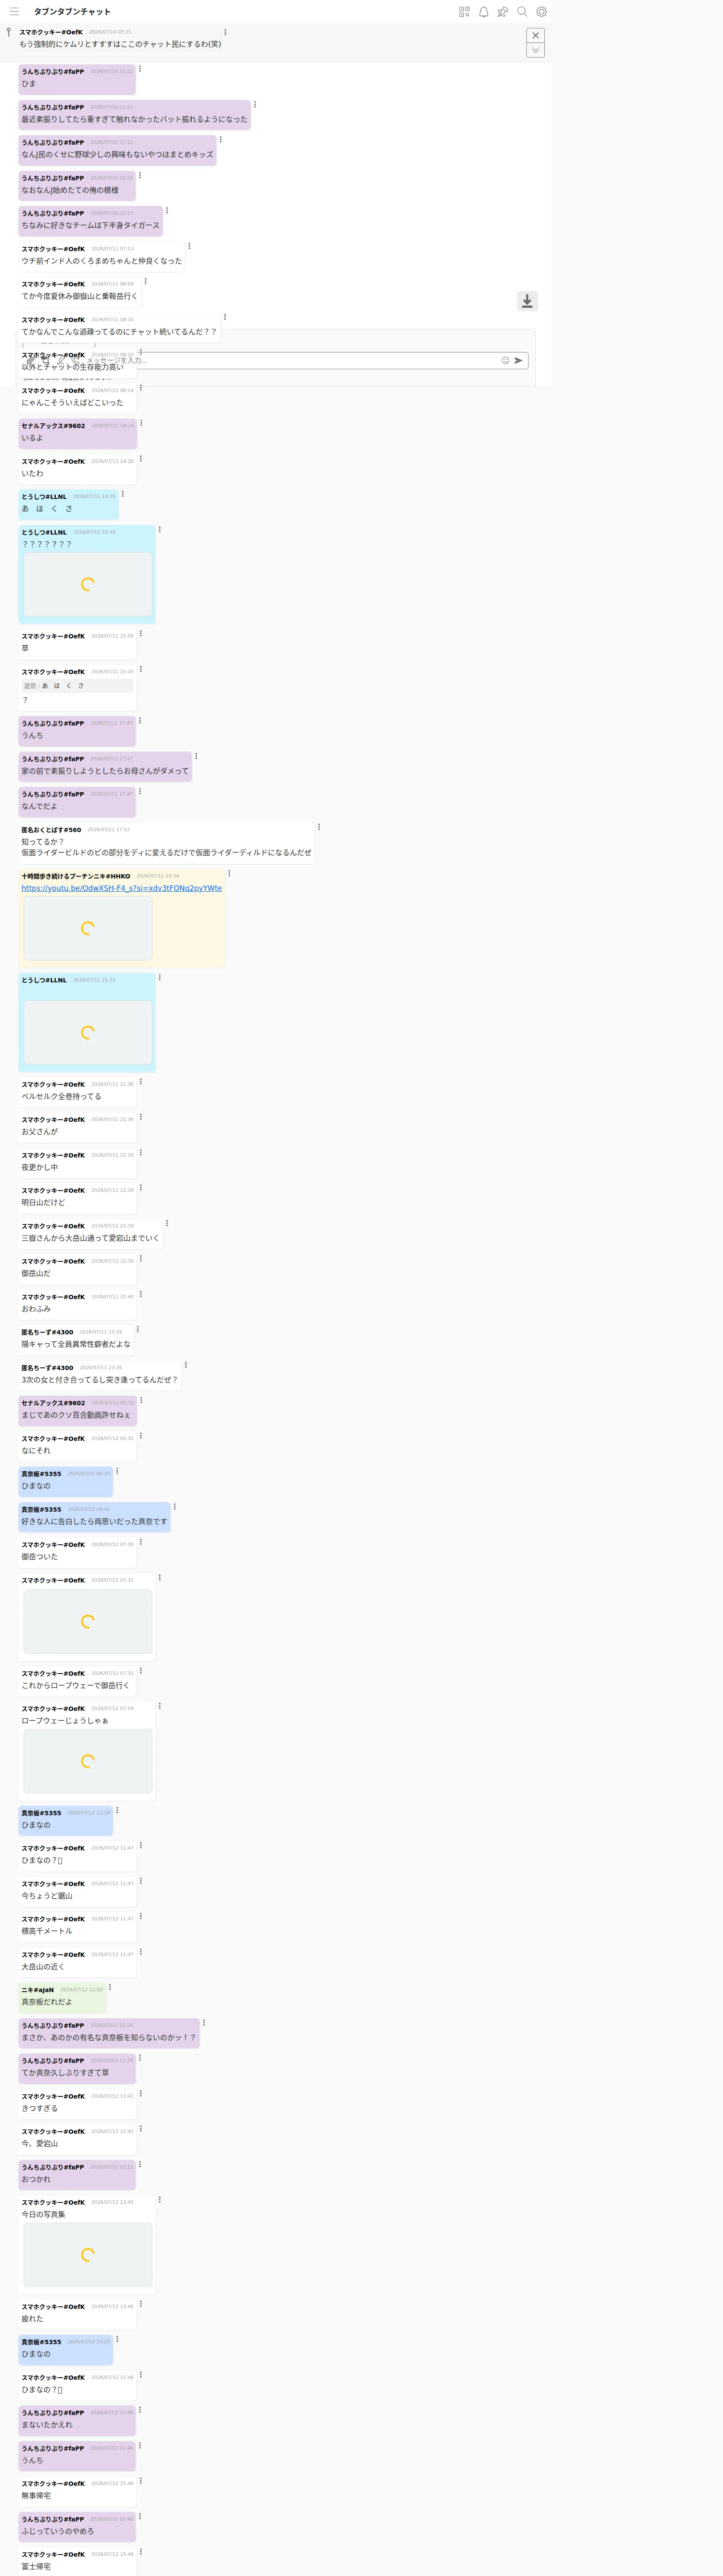
Task: Open the three-dot menu for なおなんJ始めたての俺の模様
Action: tap(140, 175)
